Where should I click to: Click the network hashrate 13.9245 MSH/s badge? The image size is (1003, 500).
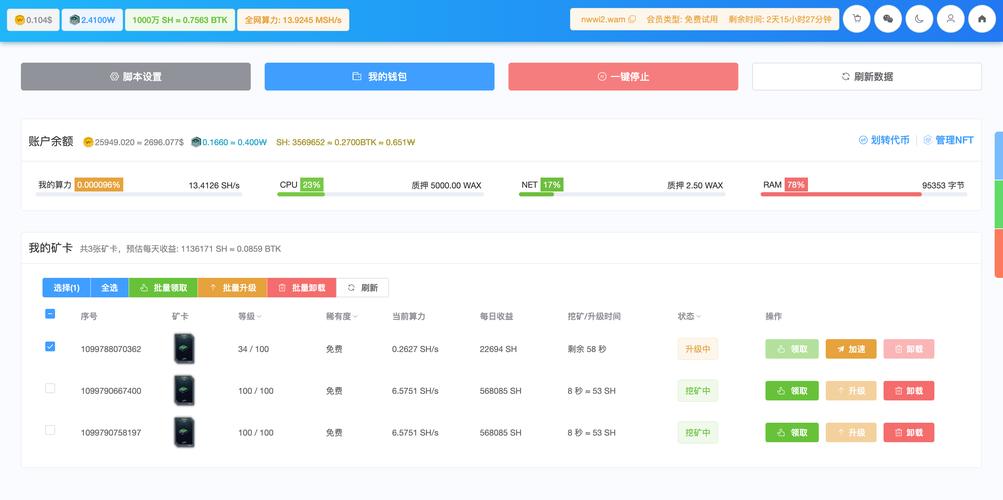[x=293, y=20]
